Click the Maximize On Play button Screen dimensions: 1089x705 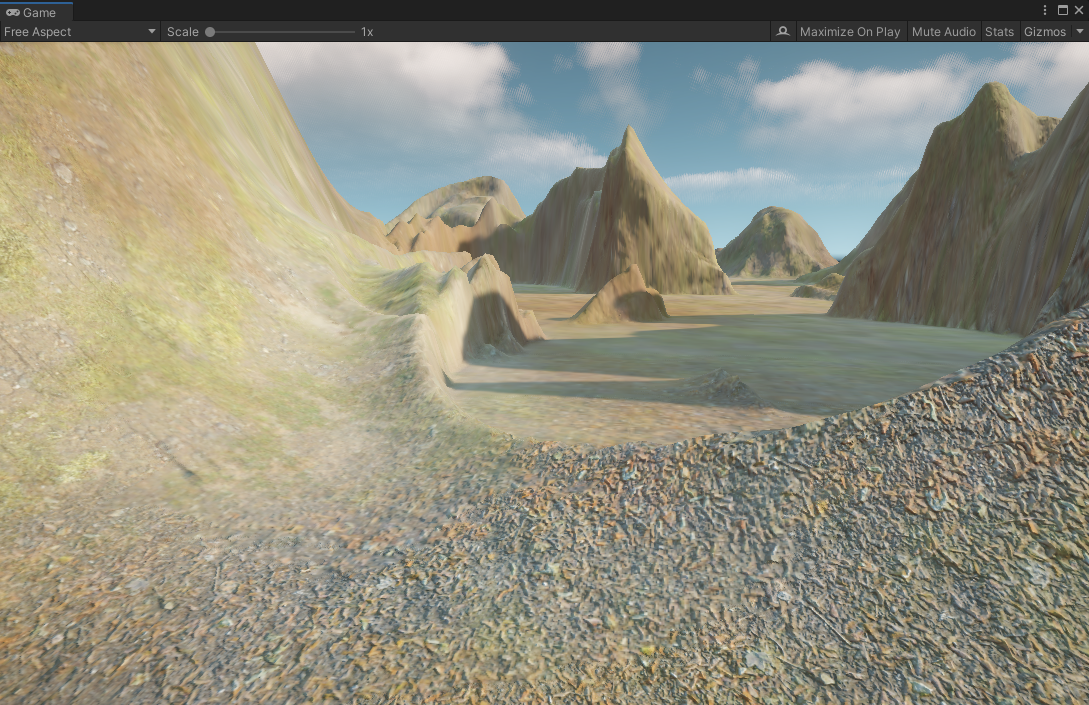tap(849, 31)
